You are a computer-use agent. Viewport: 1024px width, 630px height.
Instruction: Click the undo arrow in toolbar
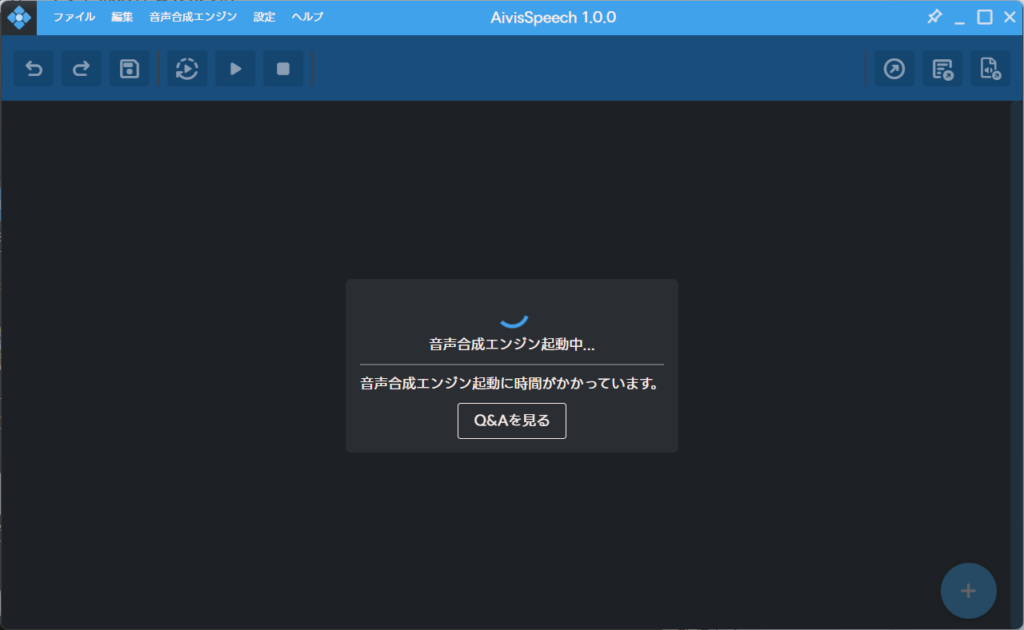[34, 69]
